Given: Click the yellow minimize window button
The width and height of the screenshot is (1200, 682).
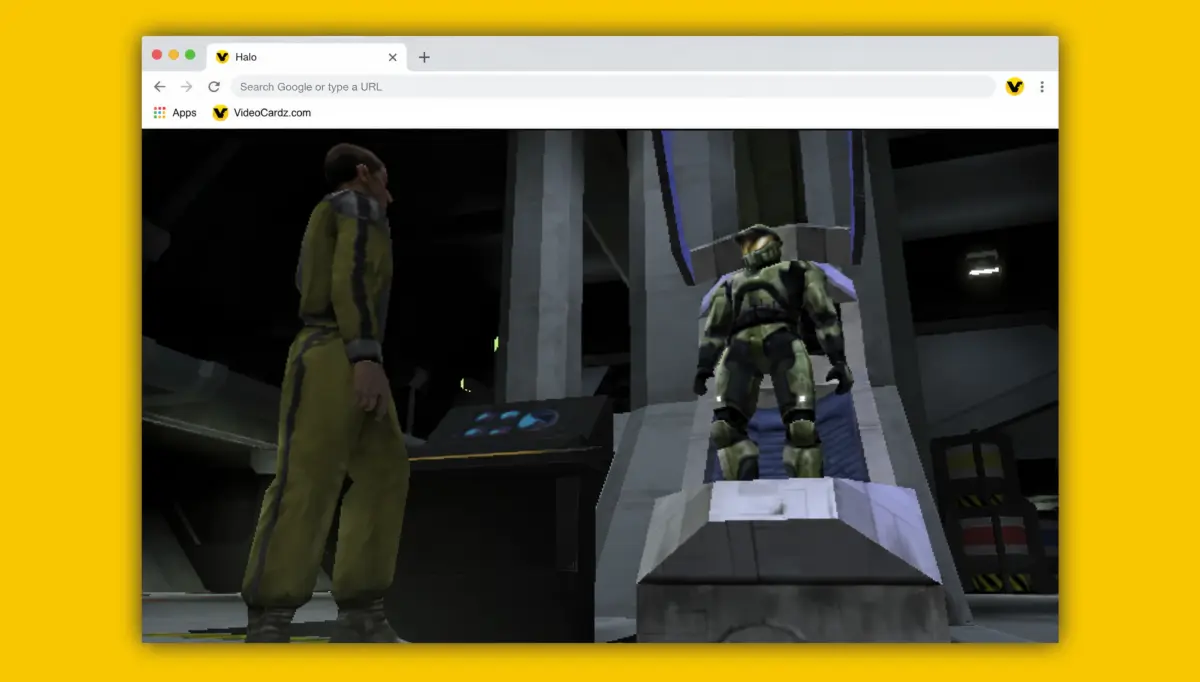Looking at the screenshot, I should (x=174, y=55).
